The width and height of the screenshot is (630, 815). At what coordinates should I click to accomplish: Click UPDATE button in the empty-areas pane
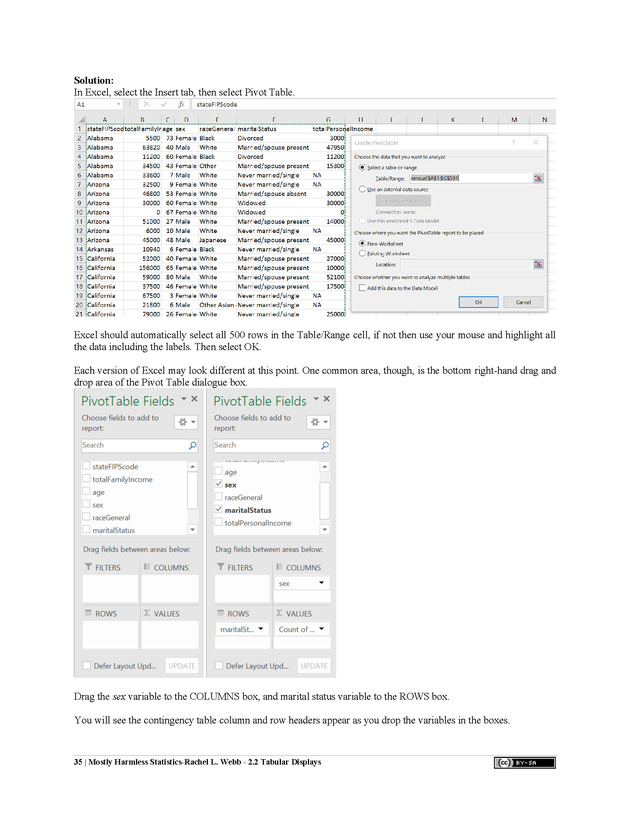[182, 666]
